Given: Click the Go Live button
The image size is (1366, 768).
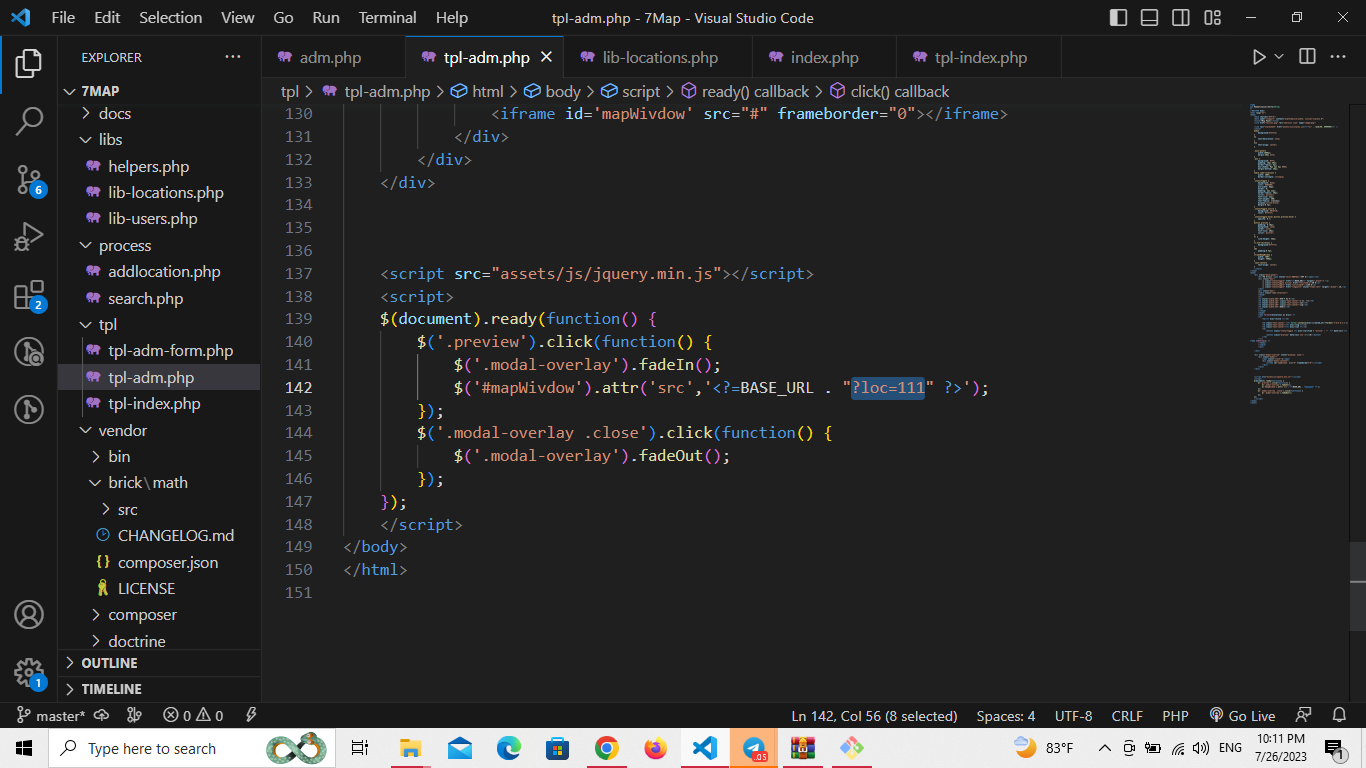Looking at the screenshot, I should tap(1242, 716).
